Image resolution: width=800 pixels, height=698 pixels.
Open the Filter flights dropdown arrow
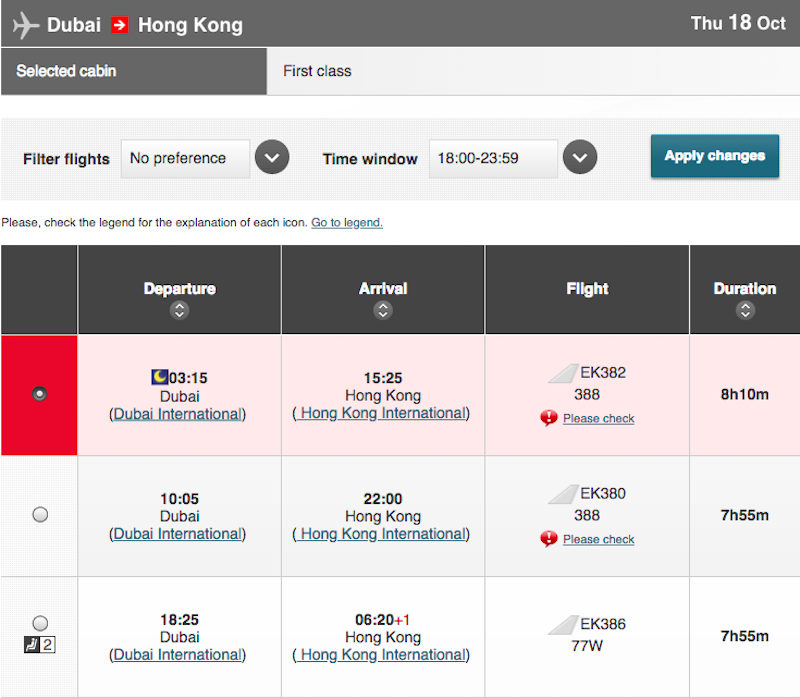pos(272,157)
